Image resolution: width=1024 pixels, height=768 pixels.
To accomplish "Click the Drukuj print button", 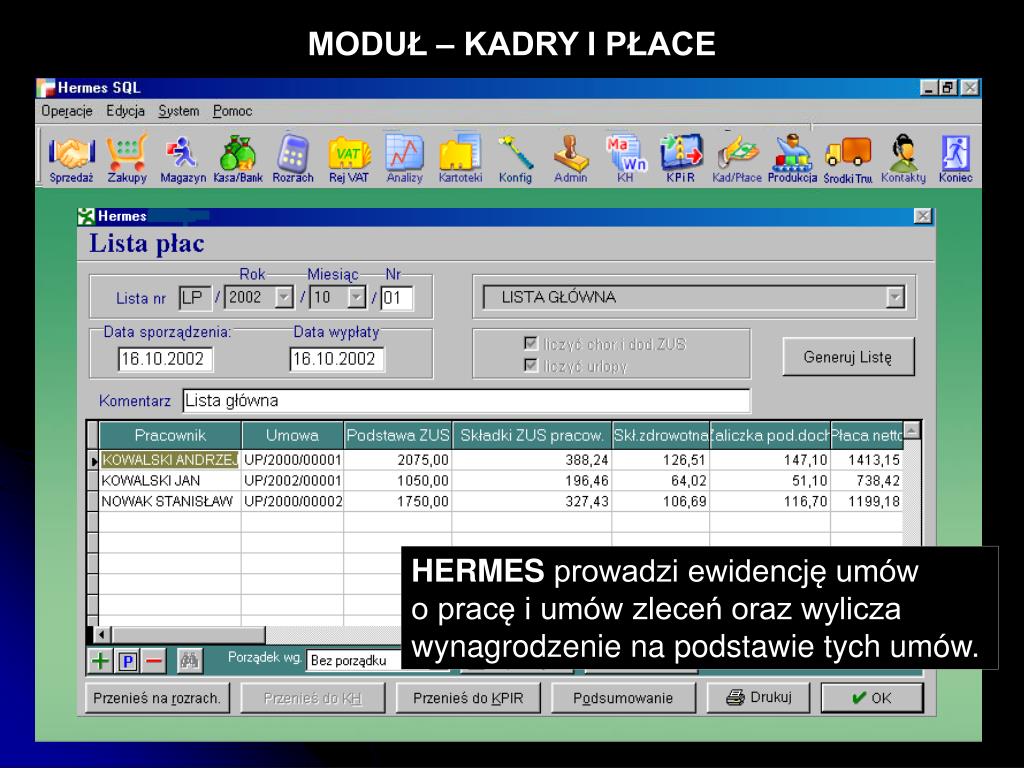I will (758, 697).
